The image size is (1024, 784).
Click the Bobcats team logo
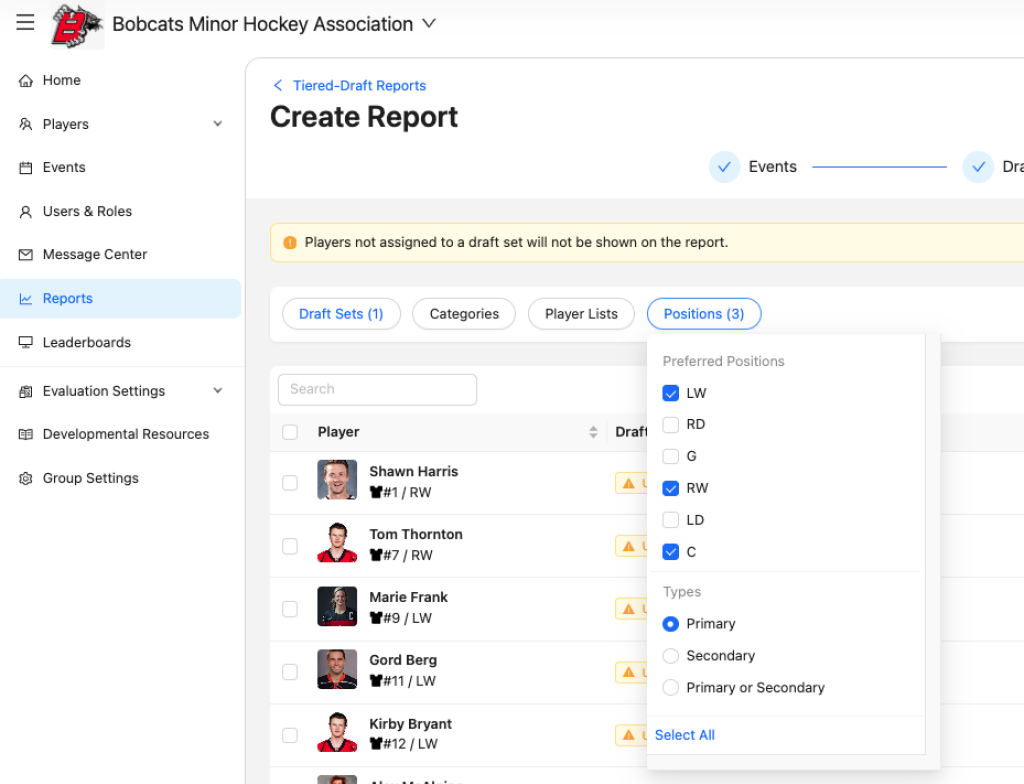coord(77,25)
